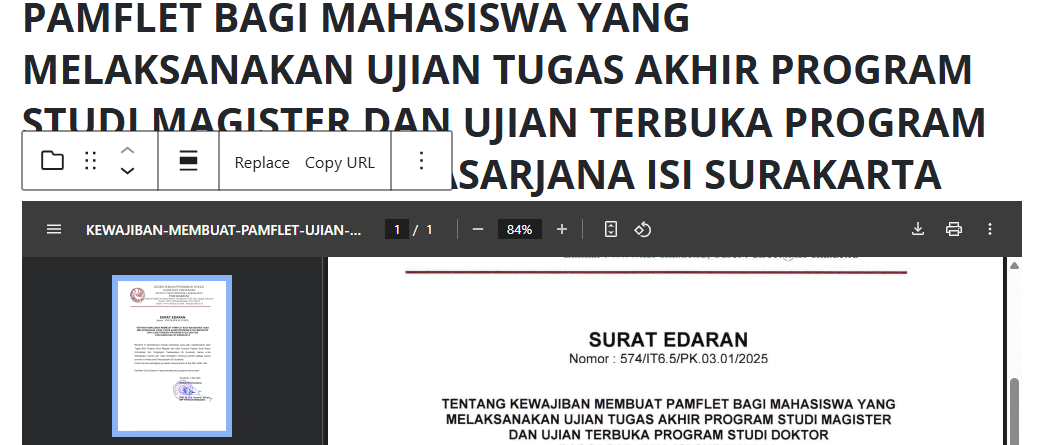Move the block up with the chevron
This screenshot has height=445, width=1037.
(127, 150)
